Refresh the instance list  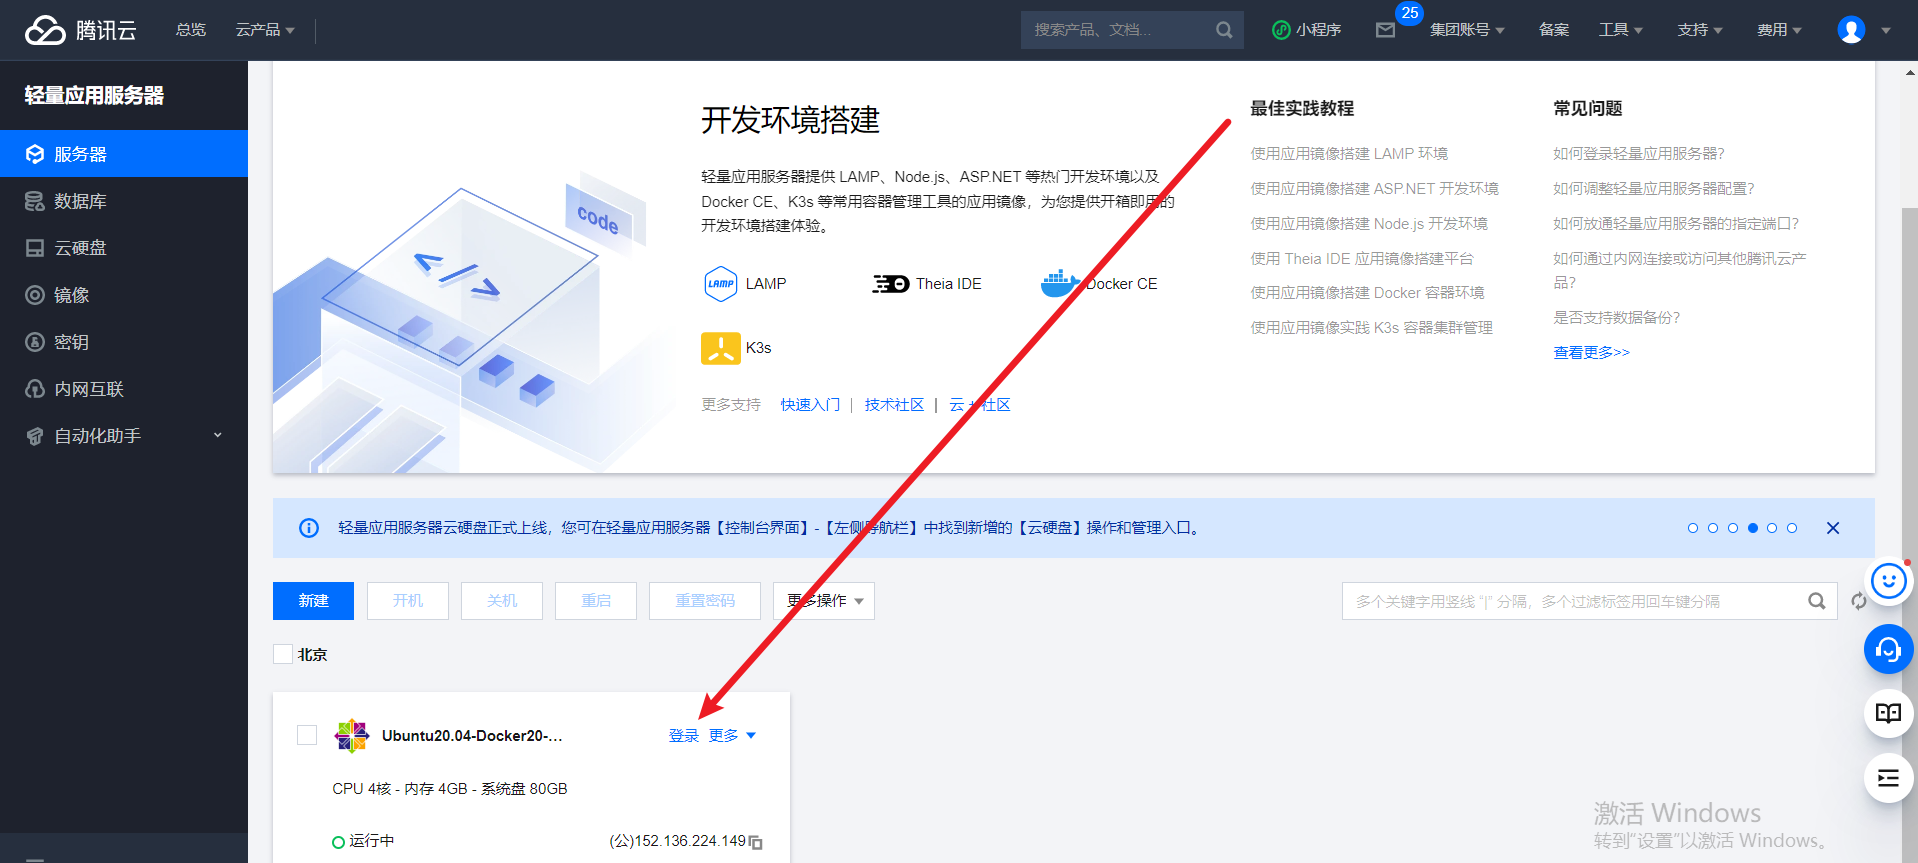[1858, 601]
